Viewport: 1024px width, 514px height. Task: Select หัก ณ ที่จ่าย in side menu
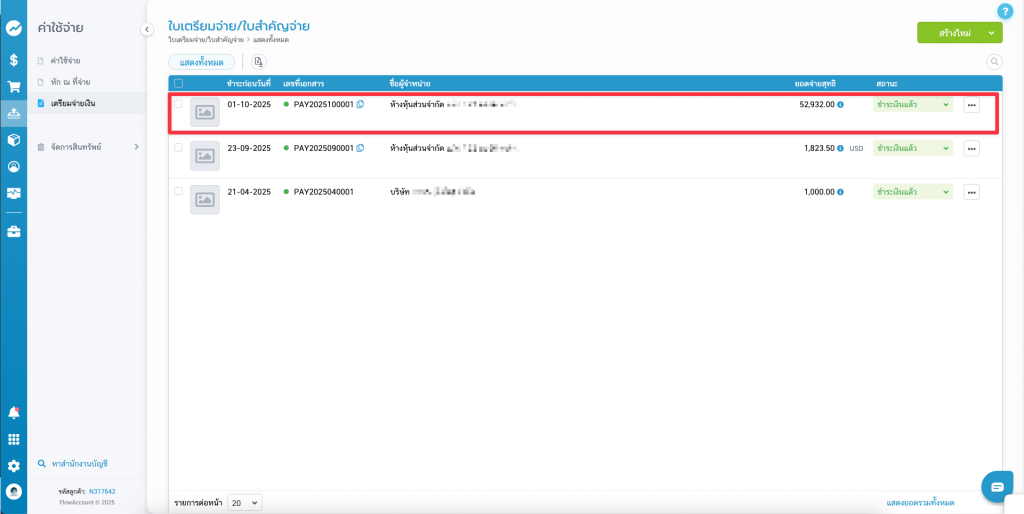(70, 82)
